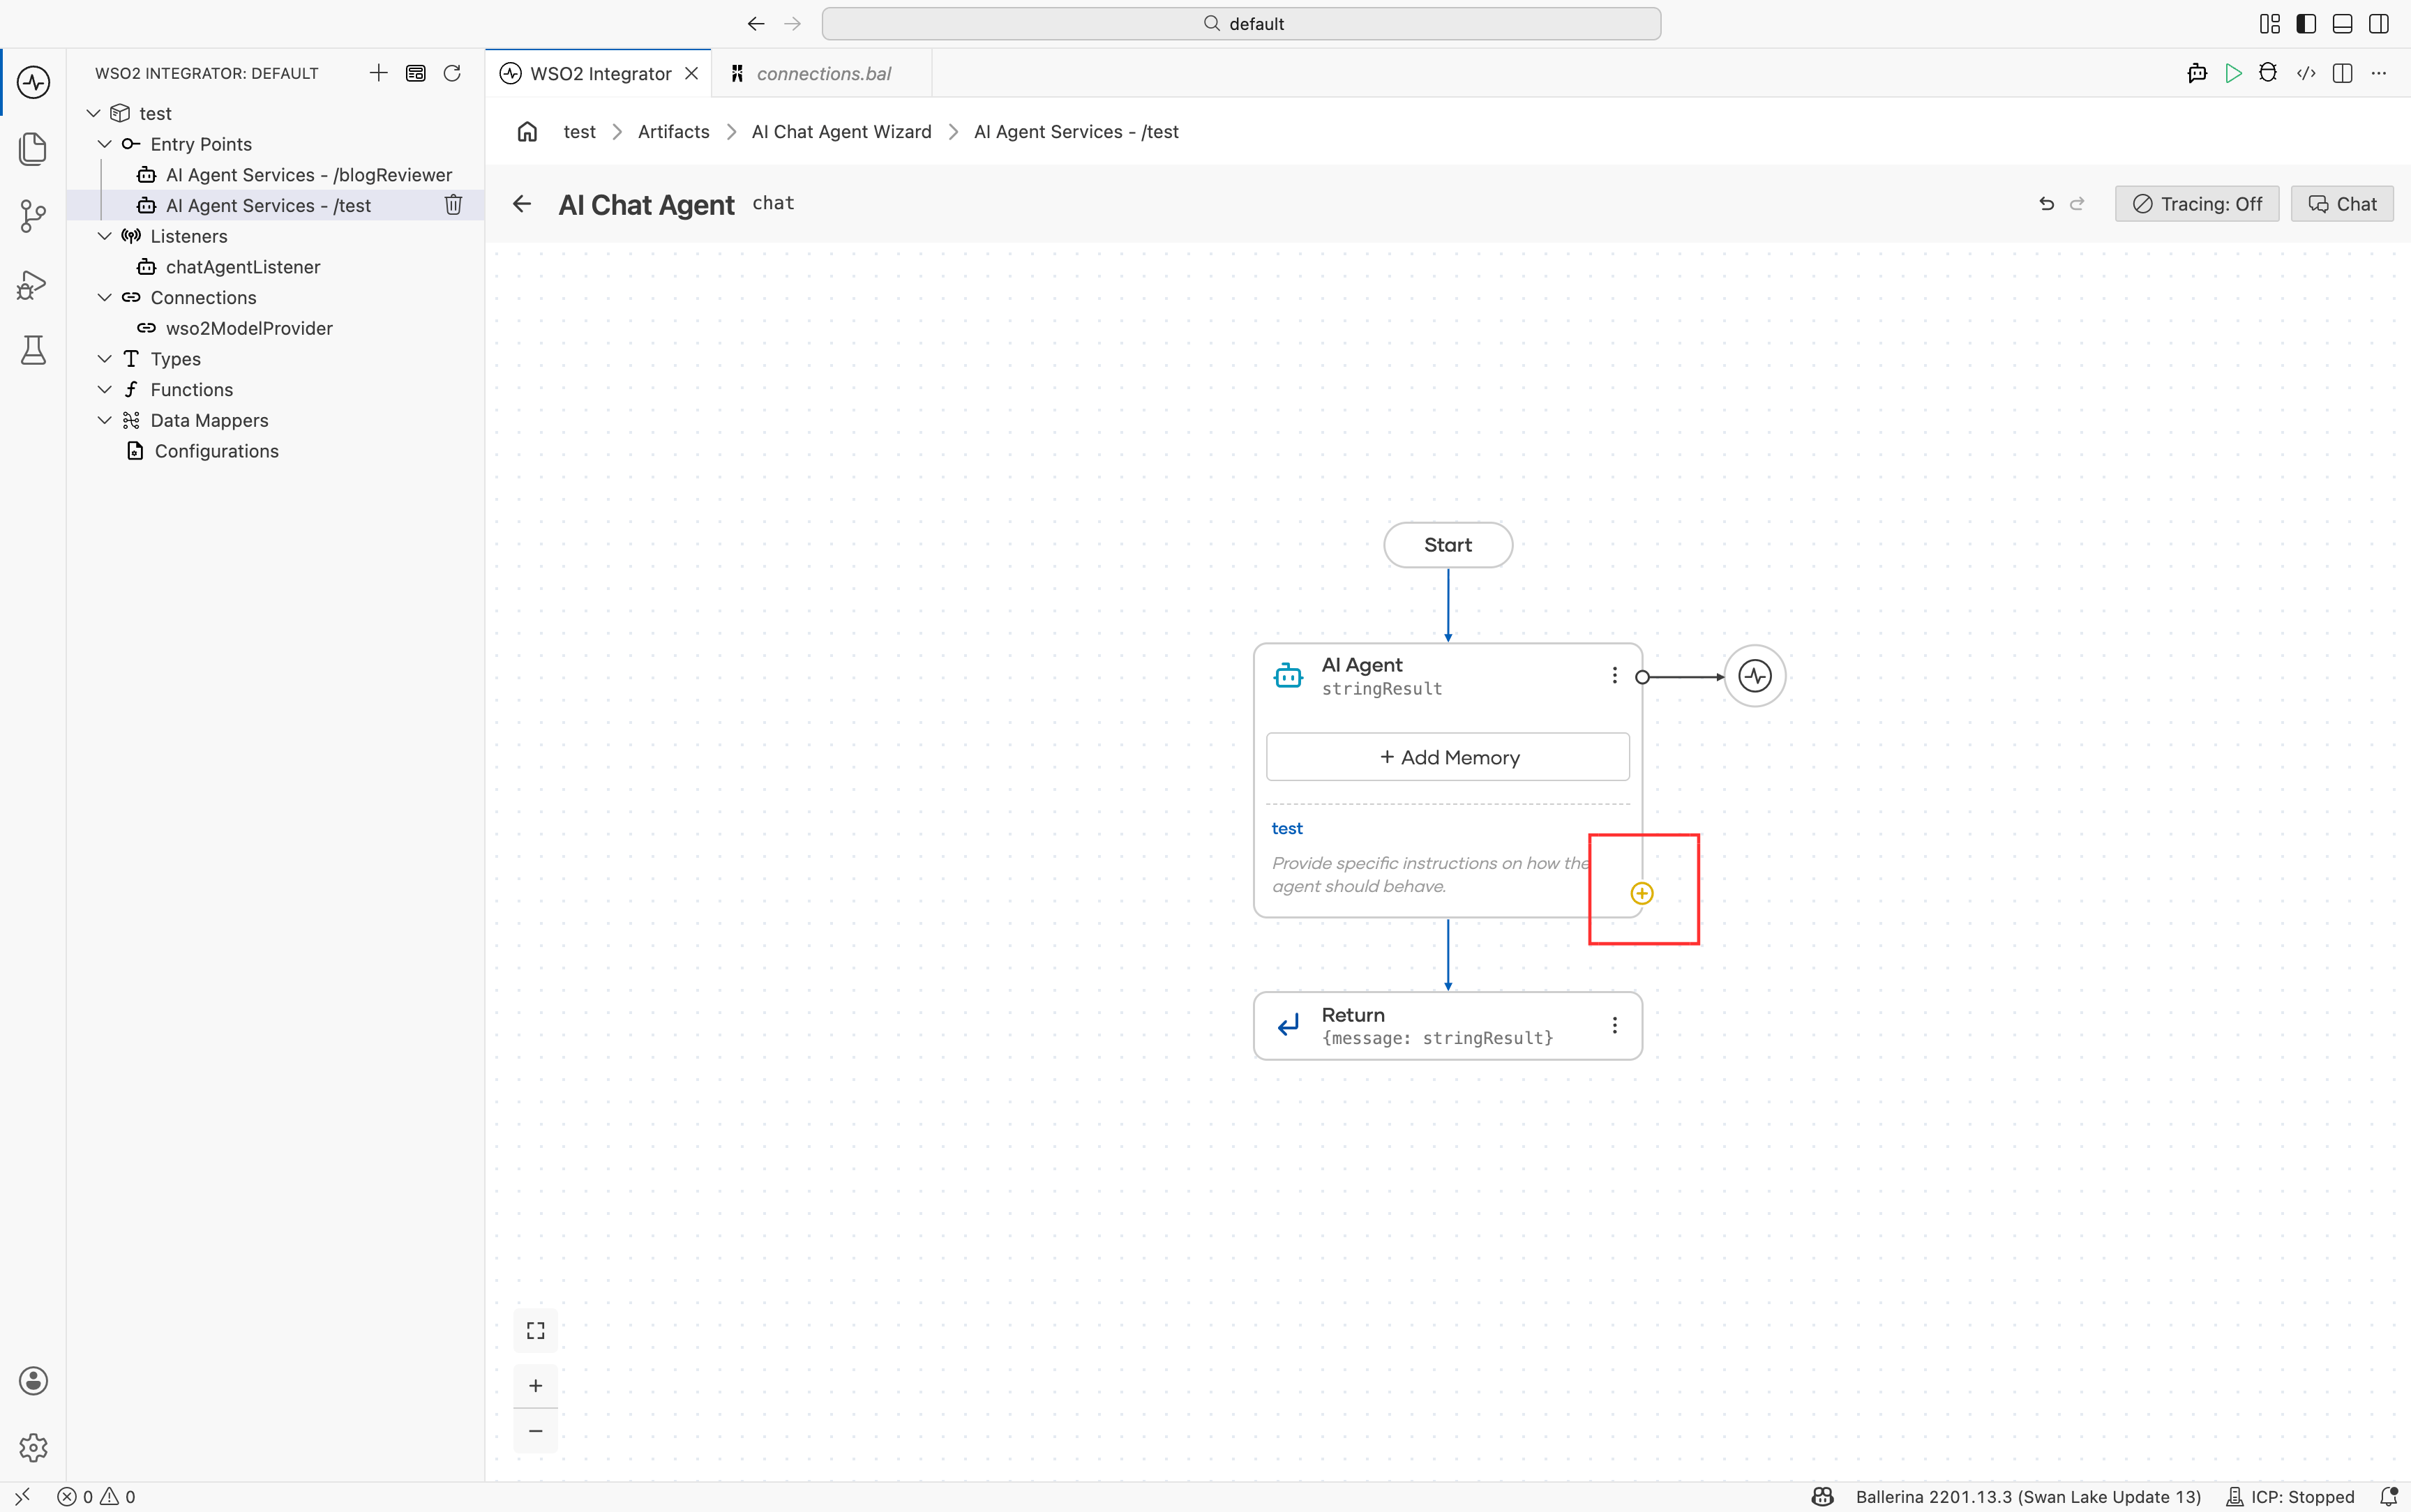
Task: Close the WSO2 Integrator tab
Action: click(x=691, y=73)
